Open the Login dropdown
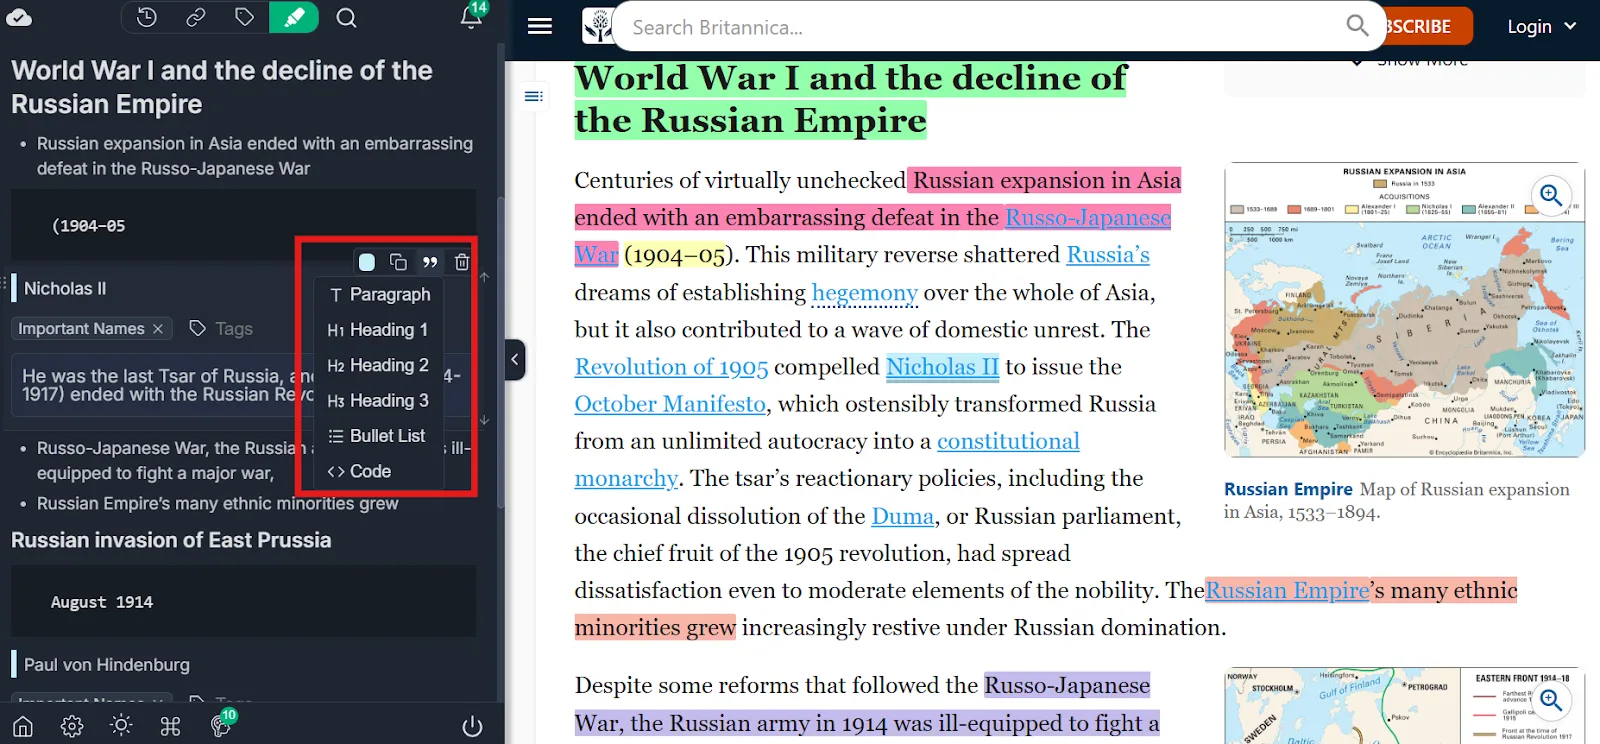The image size is (1600, 744). (1541, 27)
